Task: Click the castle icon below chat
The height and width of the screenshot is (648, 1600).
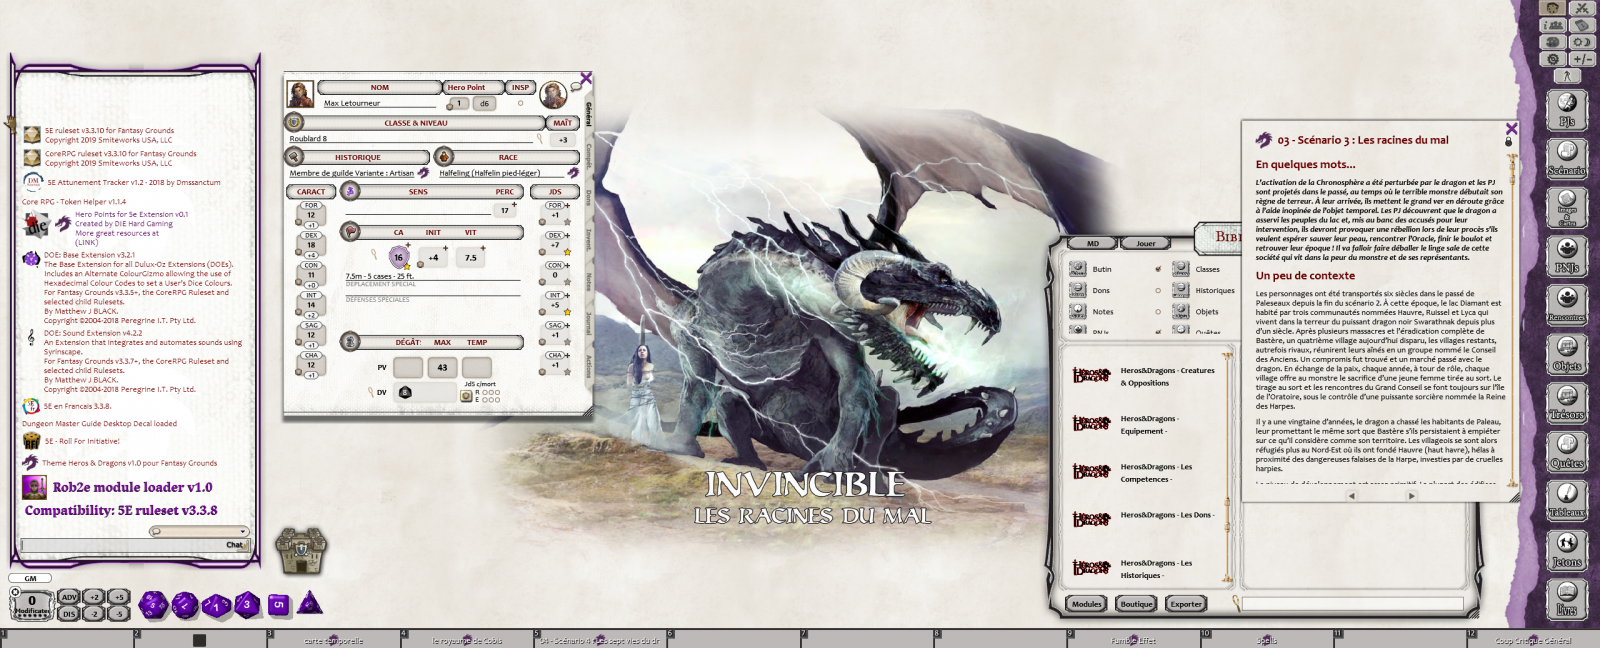Action: (x=301, y=550)
